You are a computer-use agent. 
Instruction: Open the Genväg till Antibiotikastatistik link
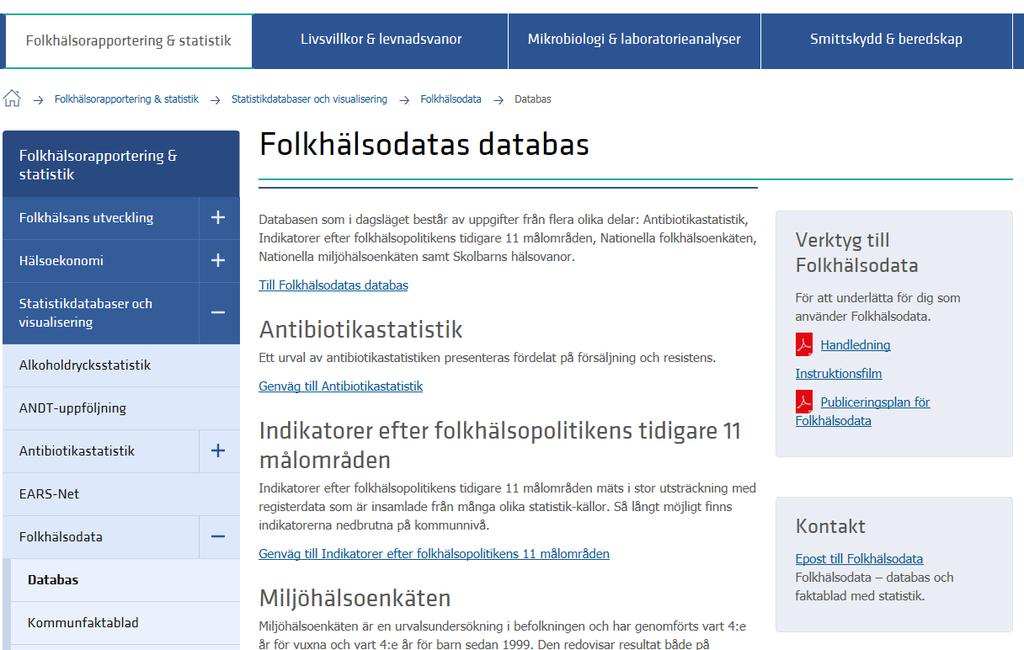pos(341,387)
